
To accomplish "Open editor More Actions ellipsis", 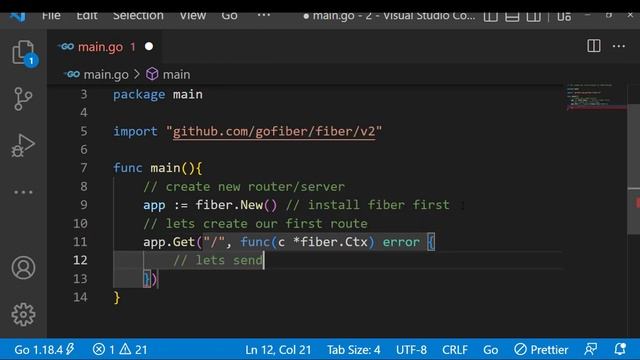I will coord(619,46).
